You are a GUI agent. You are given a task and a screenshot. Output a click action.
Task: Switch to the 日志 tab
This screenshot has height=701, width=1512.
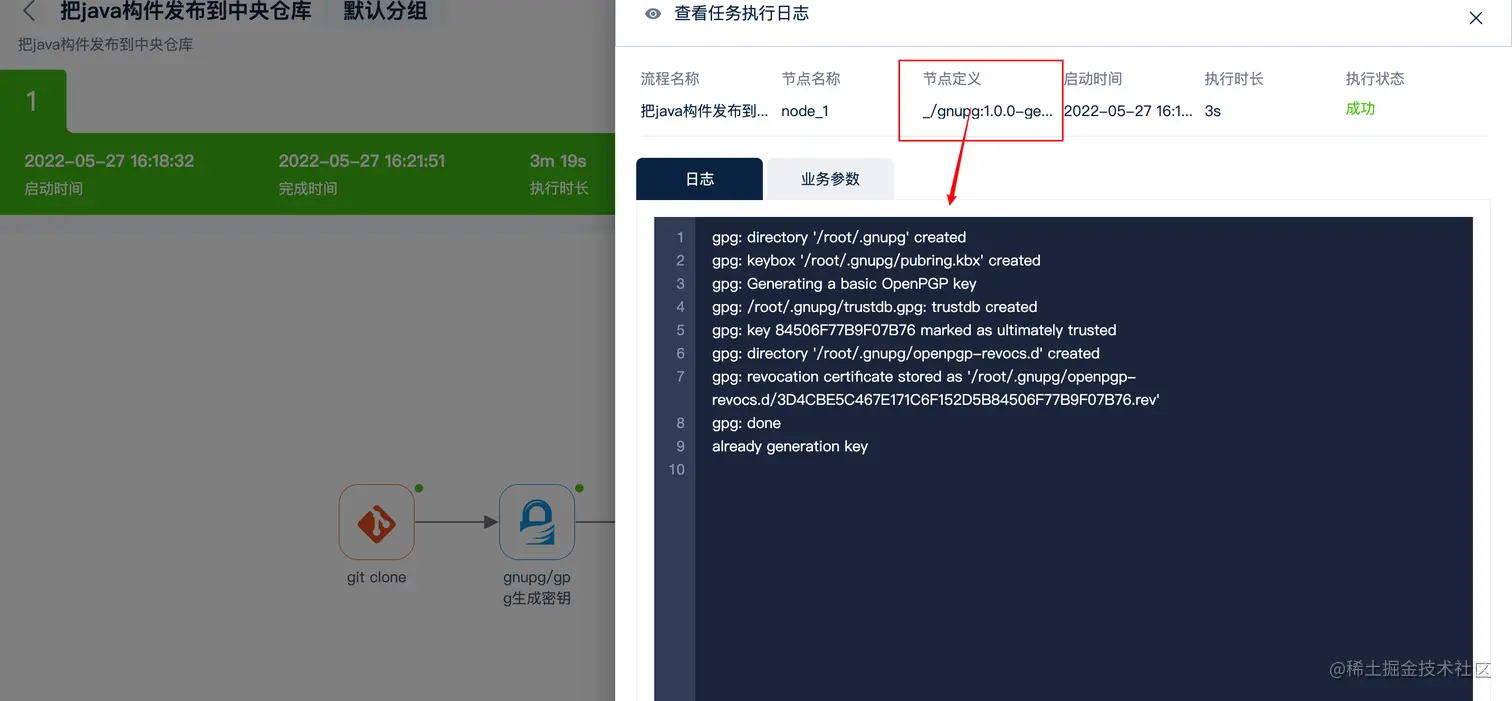click(x=700, y=179)
